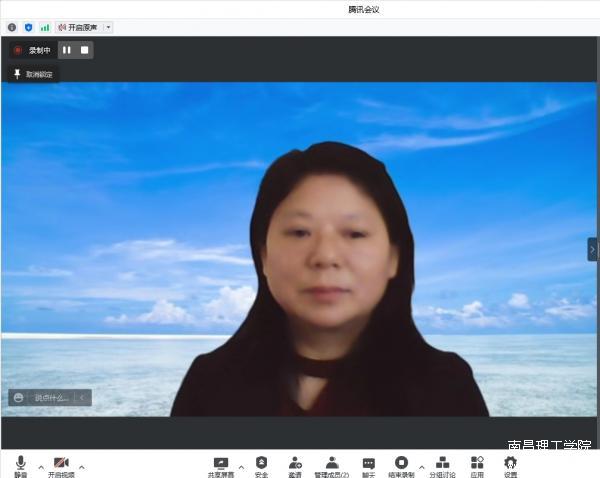Click the chat input field 说点什么

pyautogui.click(x=52, y=397)
